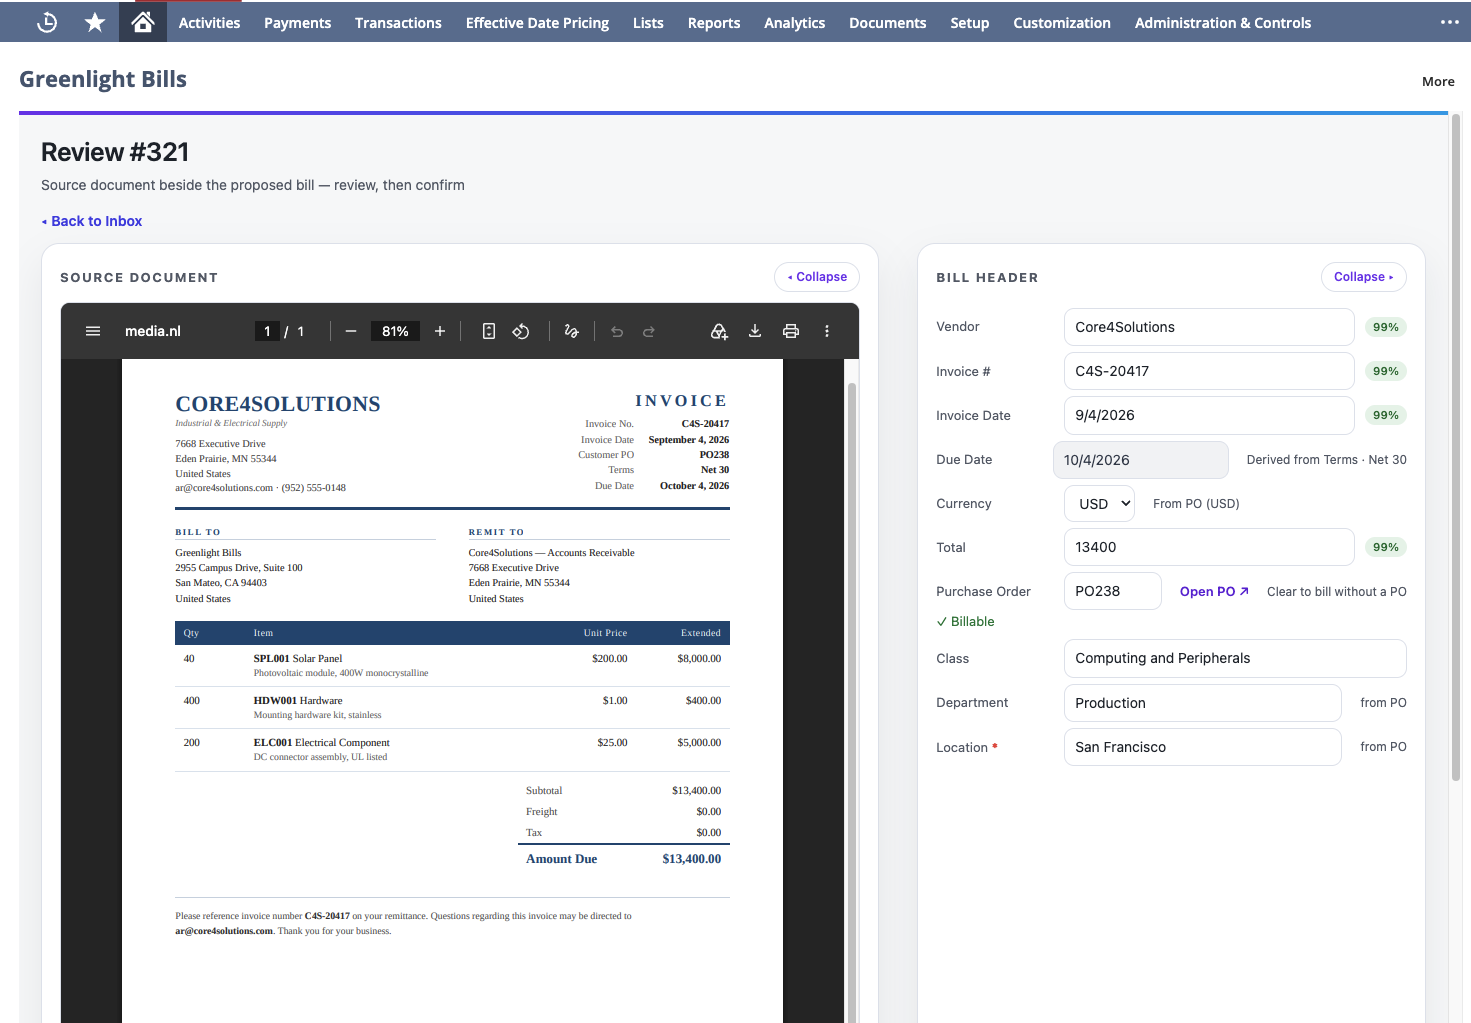Screen dimensions: 1471x1023
Task: Open the Reports menu
Action: point(714,22)
